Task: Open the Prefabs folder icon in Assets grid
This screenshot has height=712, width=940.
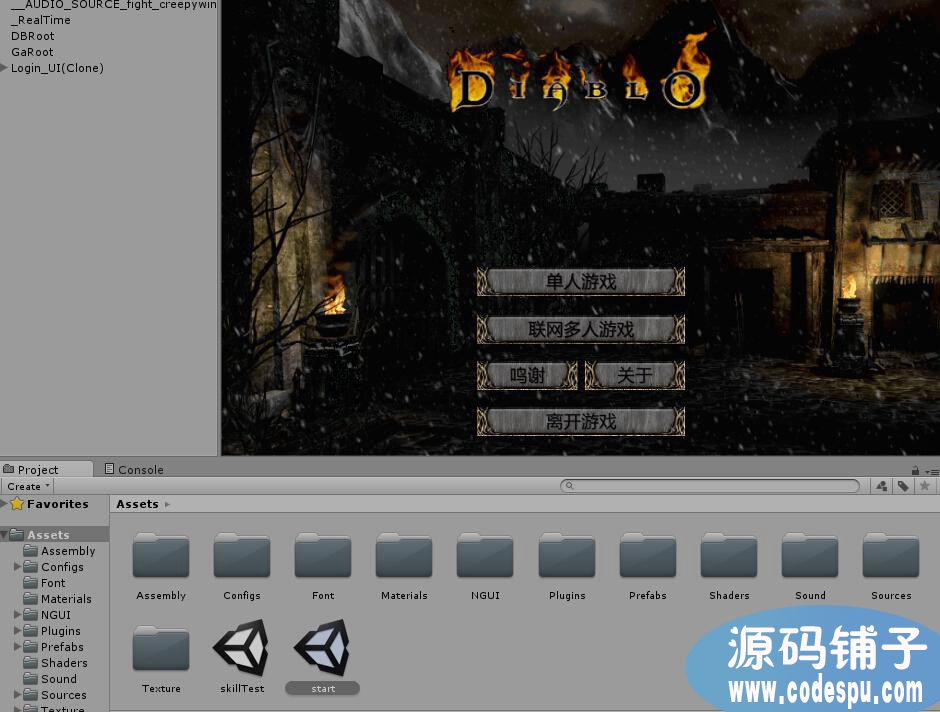Action: point(647,555)
